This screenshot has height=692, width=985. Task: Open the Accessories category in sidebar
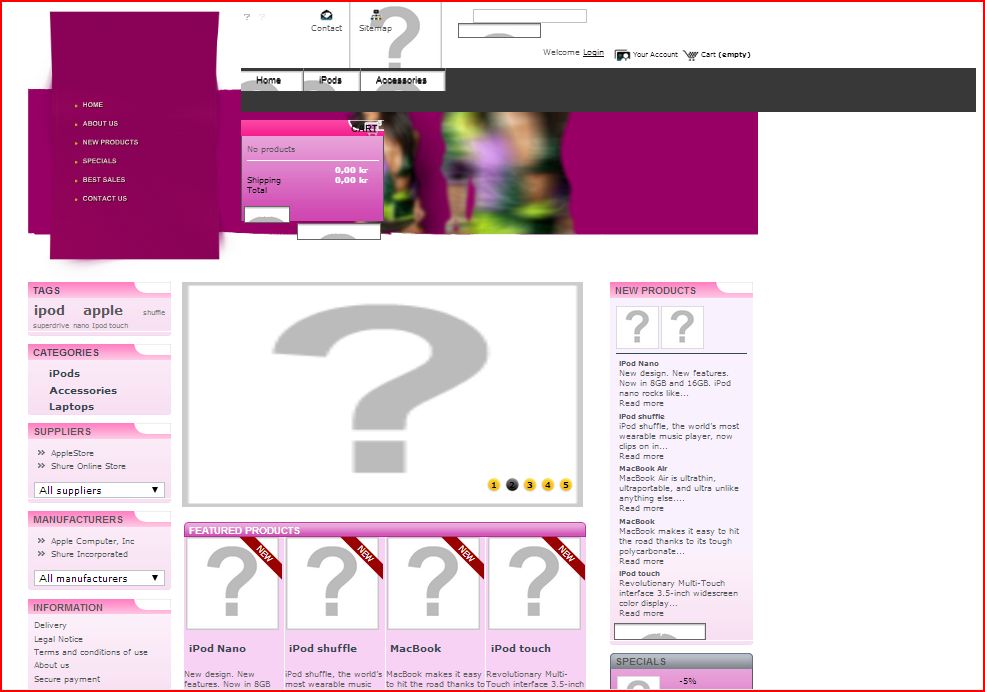click(83, 391)
